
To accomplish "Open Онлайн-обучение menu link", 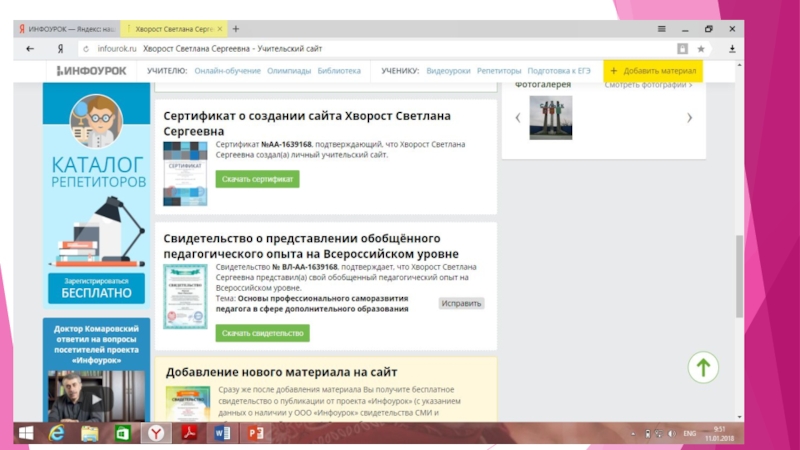I will point(228,71).
